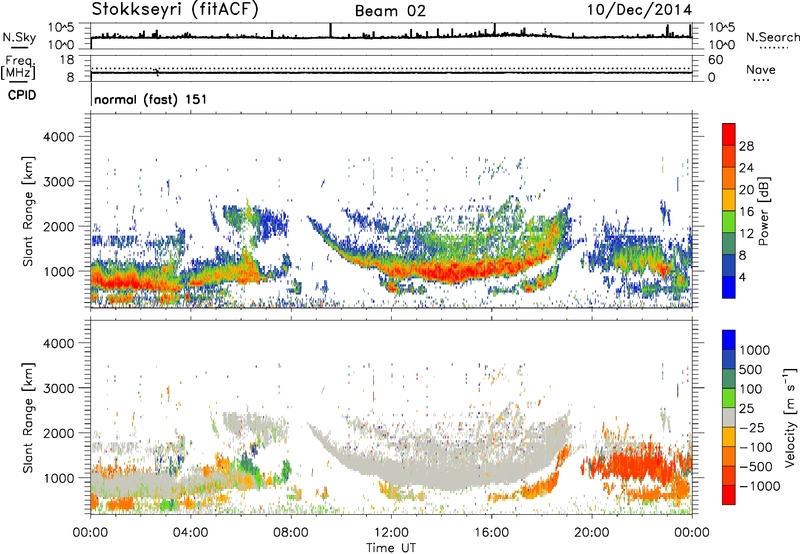
Task: Click the red negative-velocity patch near 22:00
Action: pyautogui.click(x=640, y=464)
